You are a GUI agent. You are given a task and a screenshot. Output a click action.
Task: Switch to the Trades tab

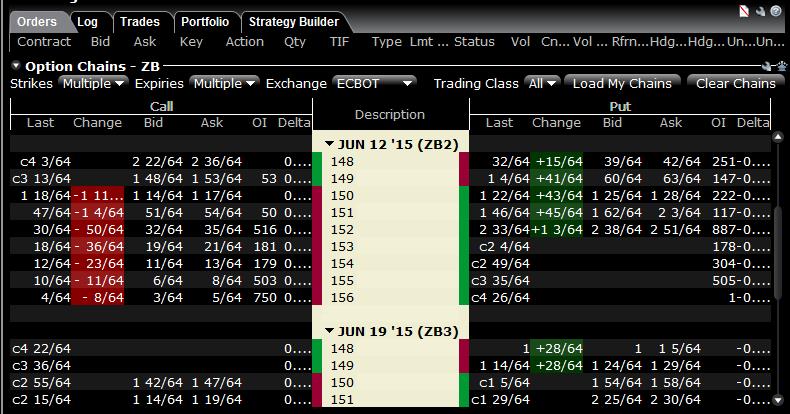tap(139, 21)
